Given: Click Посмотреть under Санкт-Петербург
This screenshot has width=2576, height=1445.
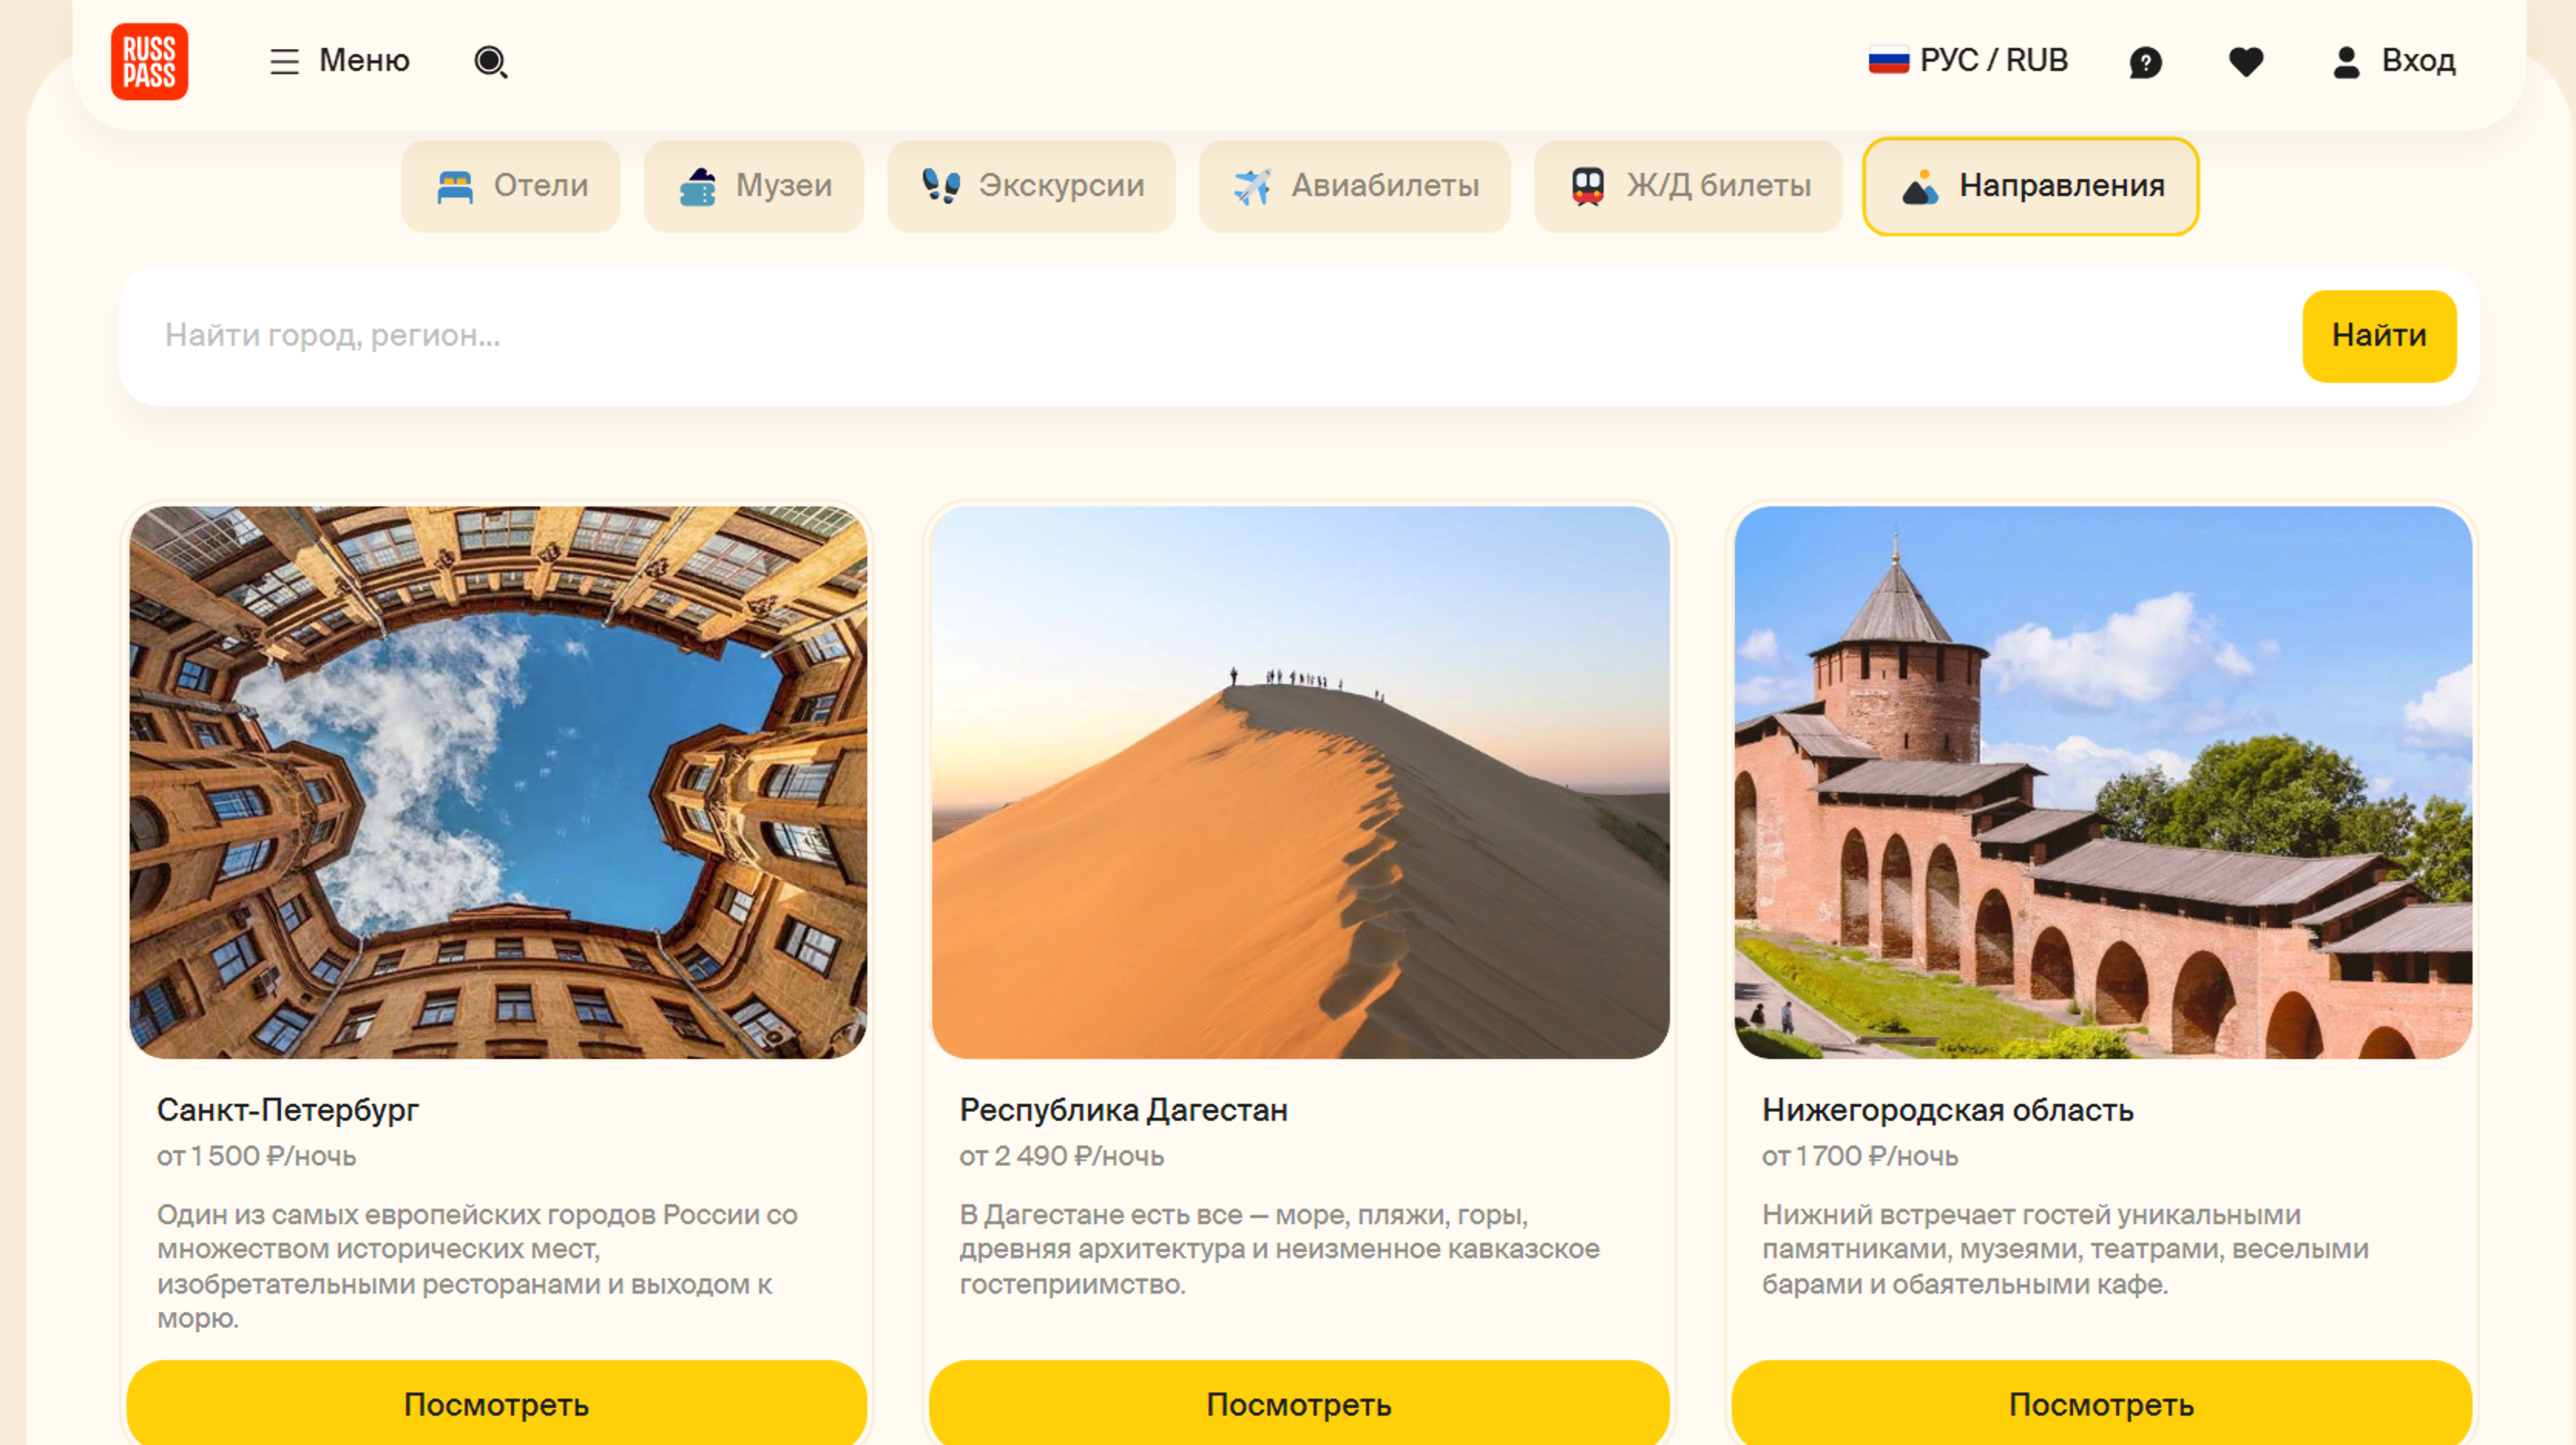Looking at the screenshot, I should coord(497,1404).
